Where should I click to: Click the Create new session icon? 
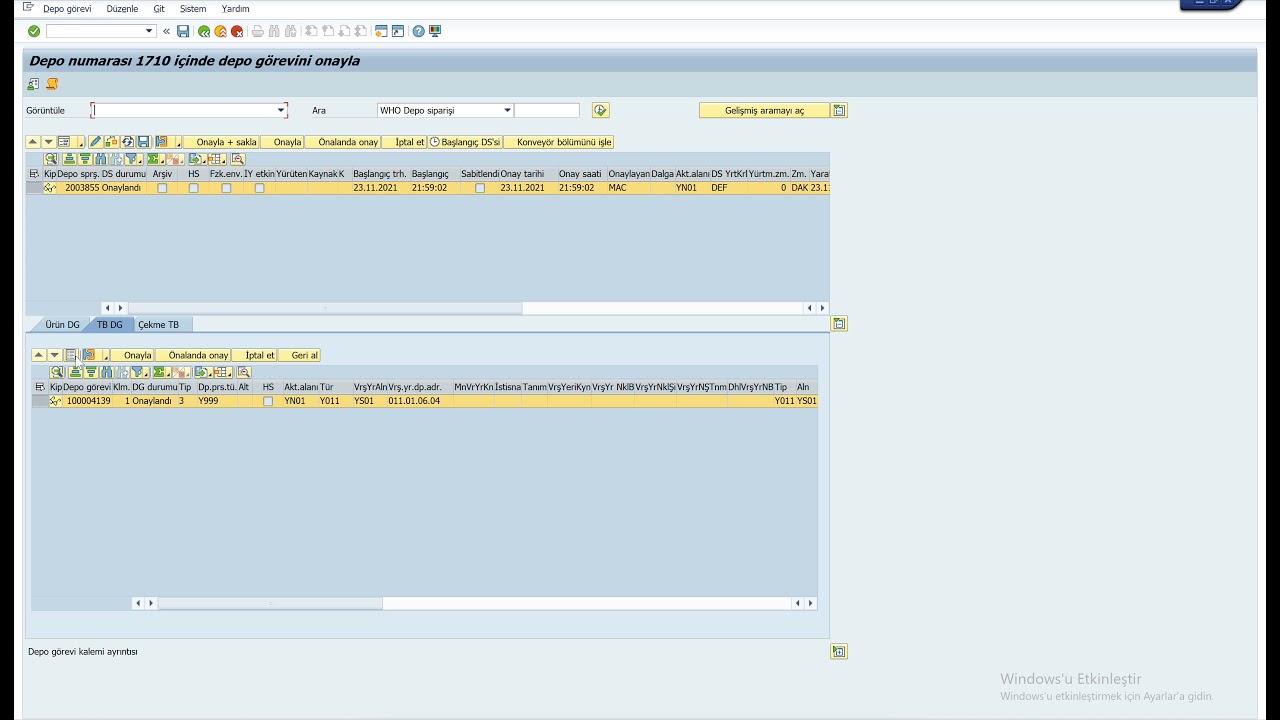click(x=381, y=31)
